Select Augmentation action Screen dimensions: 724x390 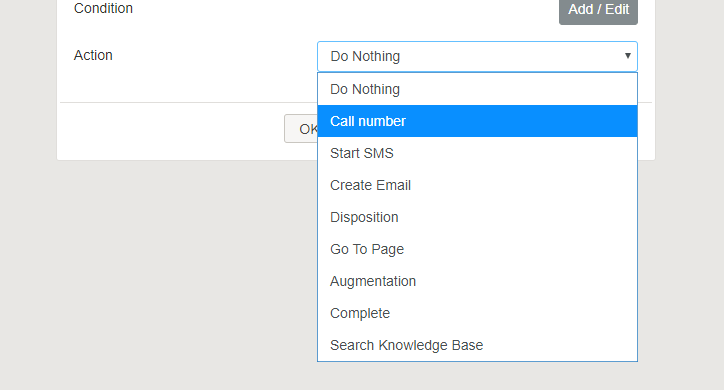[477, 281]
